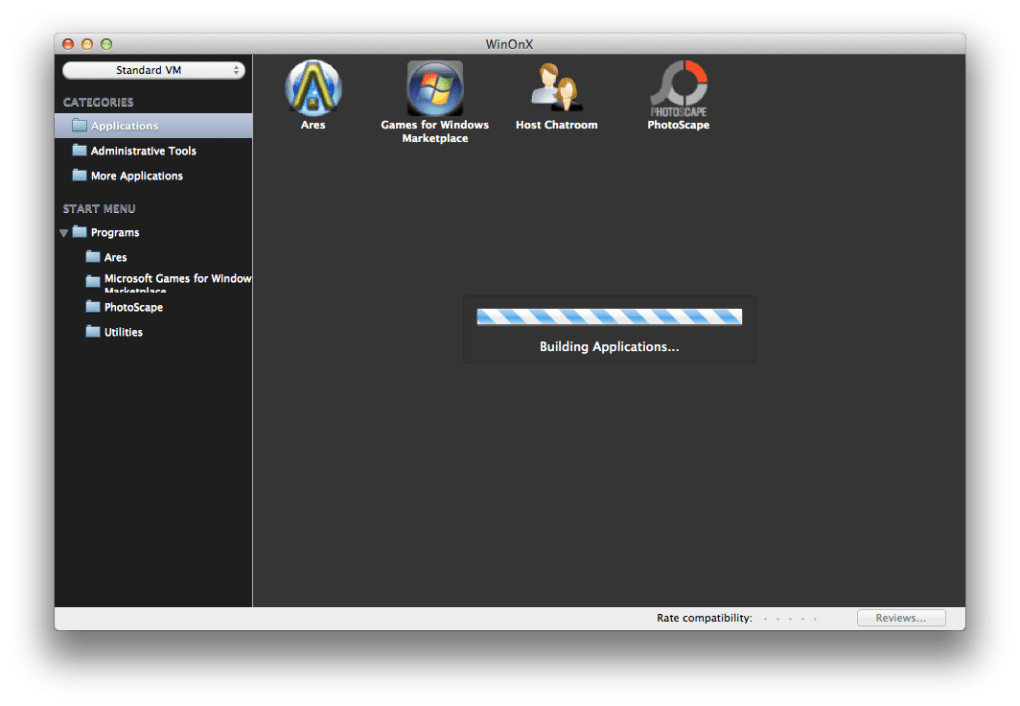Screen dimensions: 1020x706
Task: Launch the PhotoScape application icon
Action: point(678,88)
